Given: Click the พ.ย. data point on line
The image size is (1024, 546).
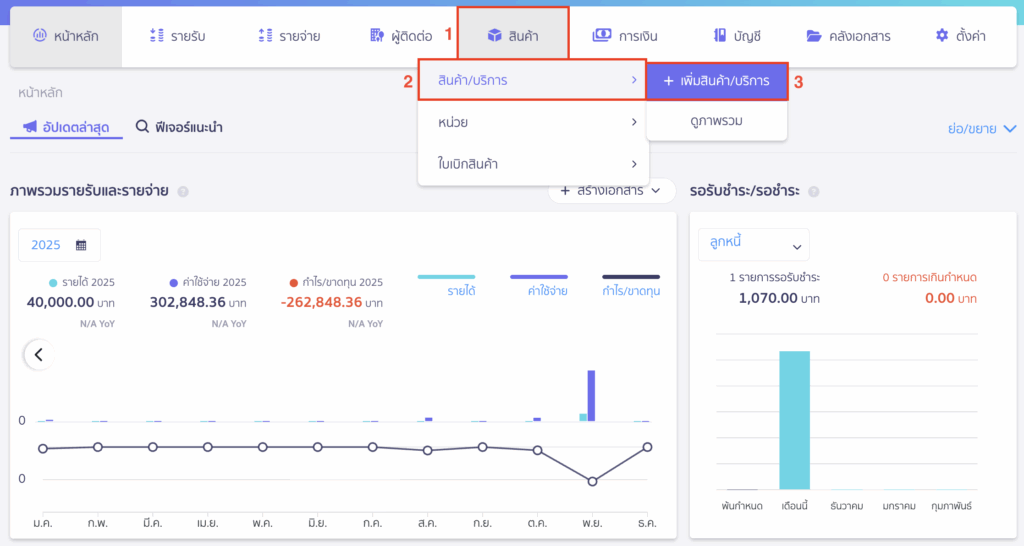Looking at the screenshot, I should [592, 481].
